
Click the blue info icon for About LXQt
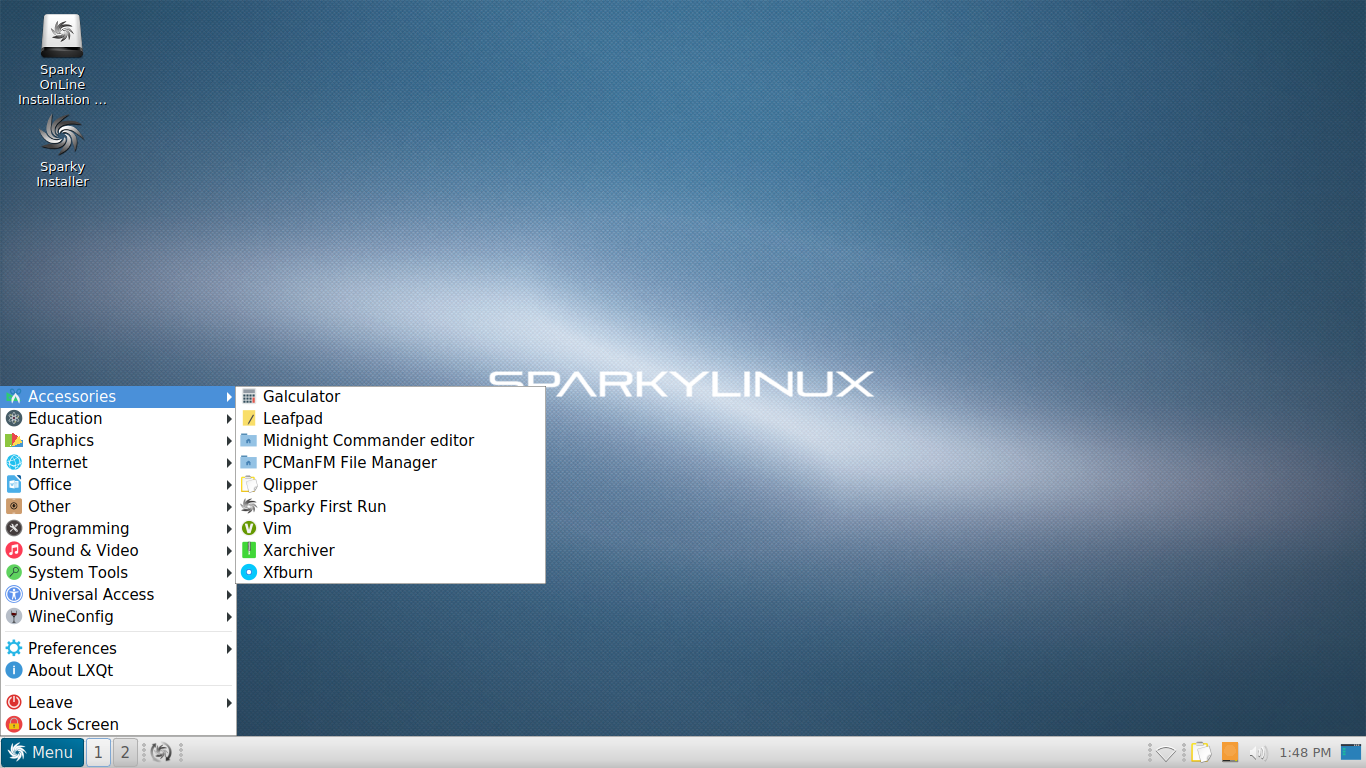pyautogui.click(x=14, y=671)
